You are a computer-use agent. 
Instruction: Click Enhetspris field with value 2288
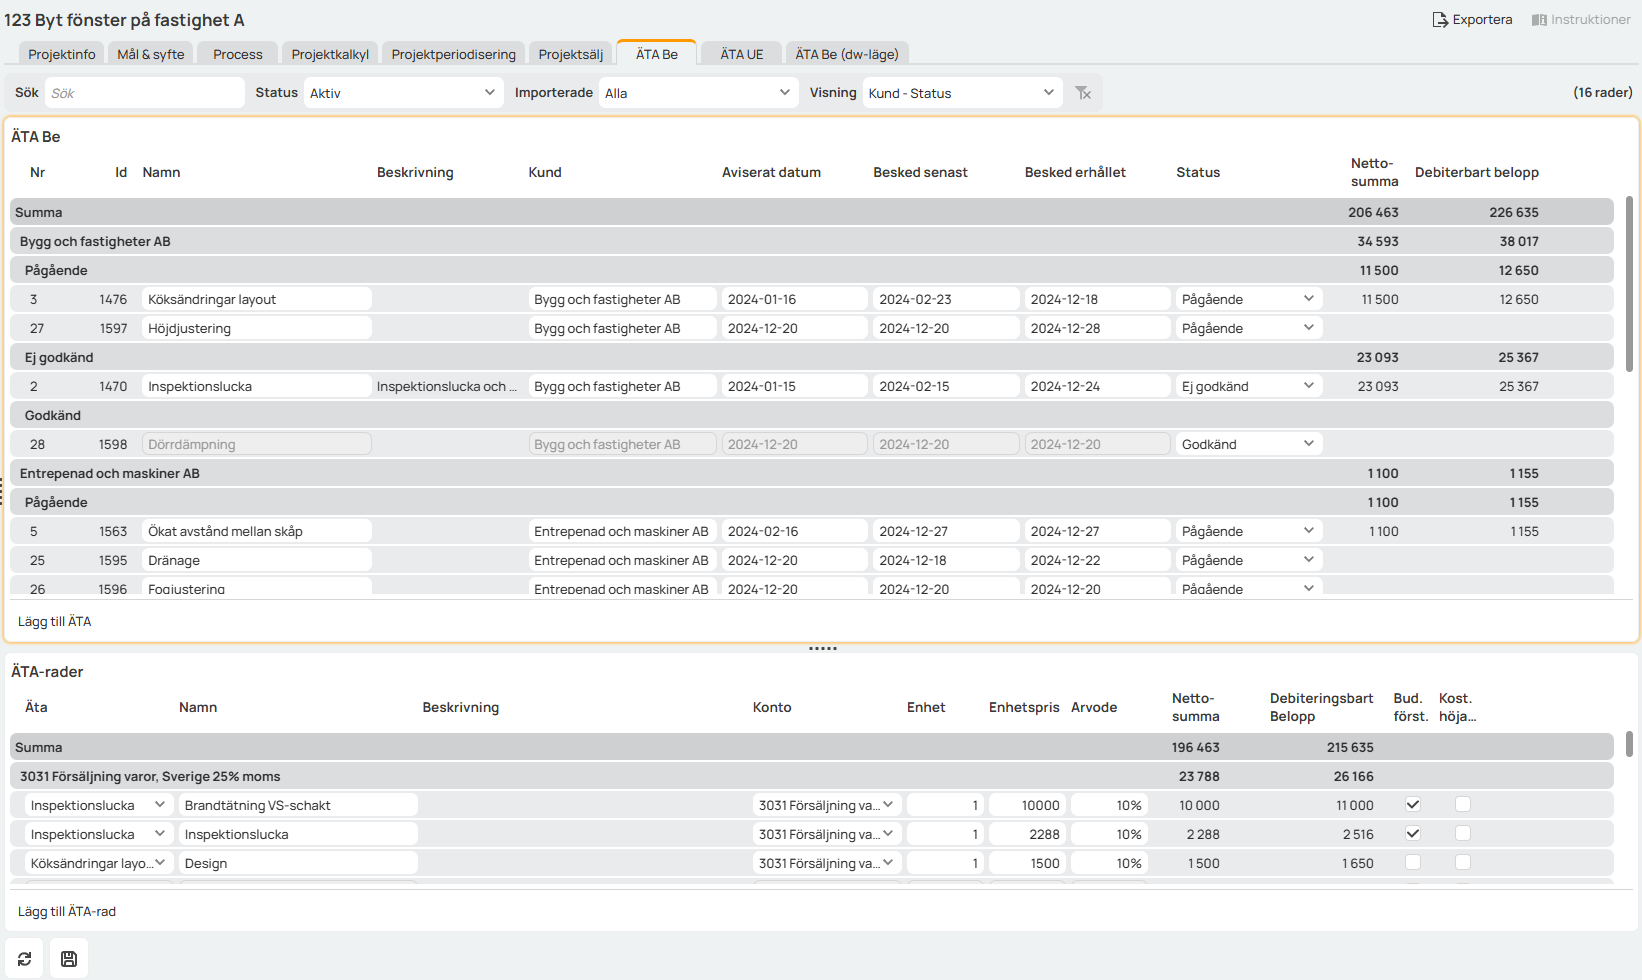pyautogui.click(x=1027, y=834)
